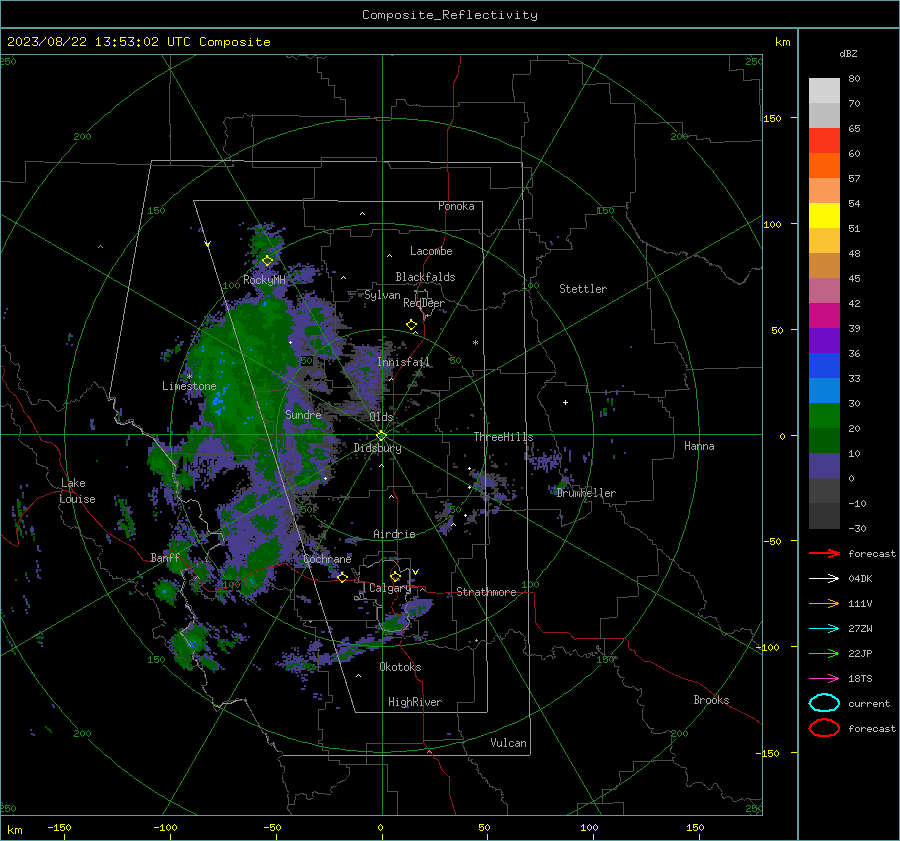Click the white 04DK arrow icon

(824, 578)
